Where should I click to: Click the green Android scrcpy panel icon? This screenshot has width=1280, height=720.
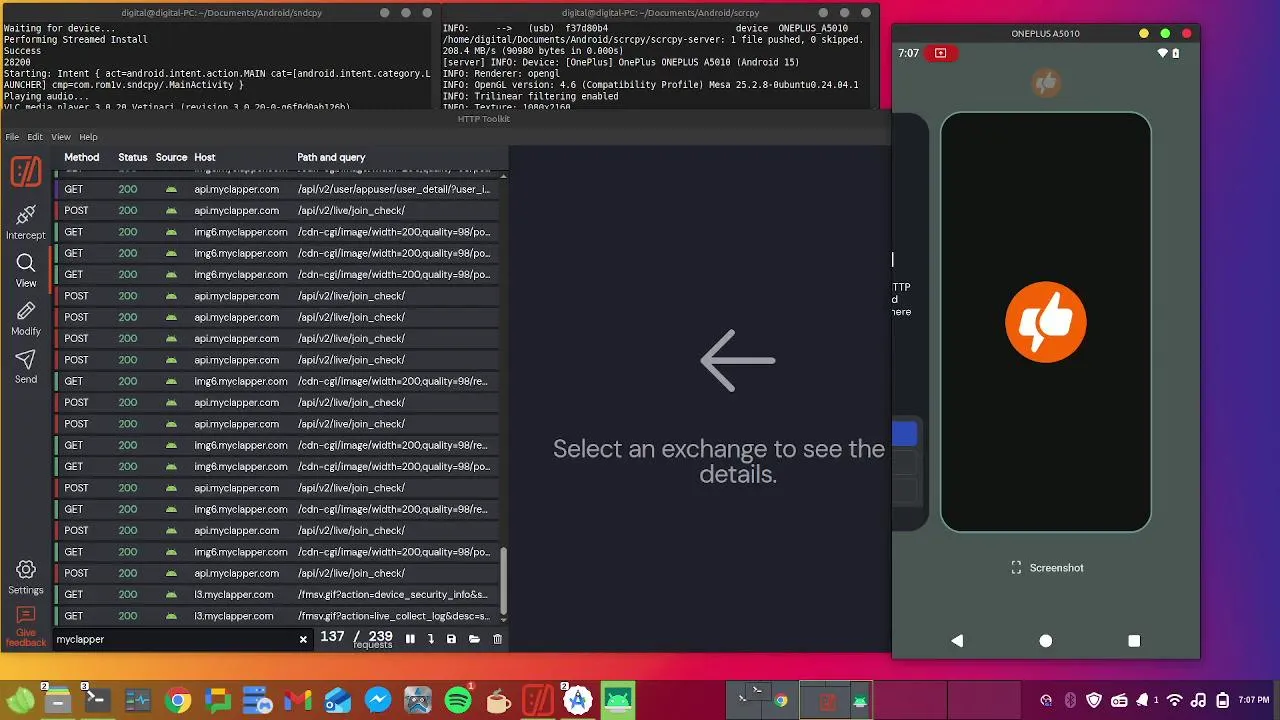[x=617, y=700]
